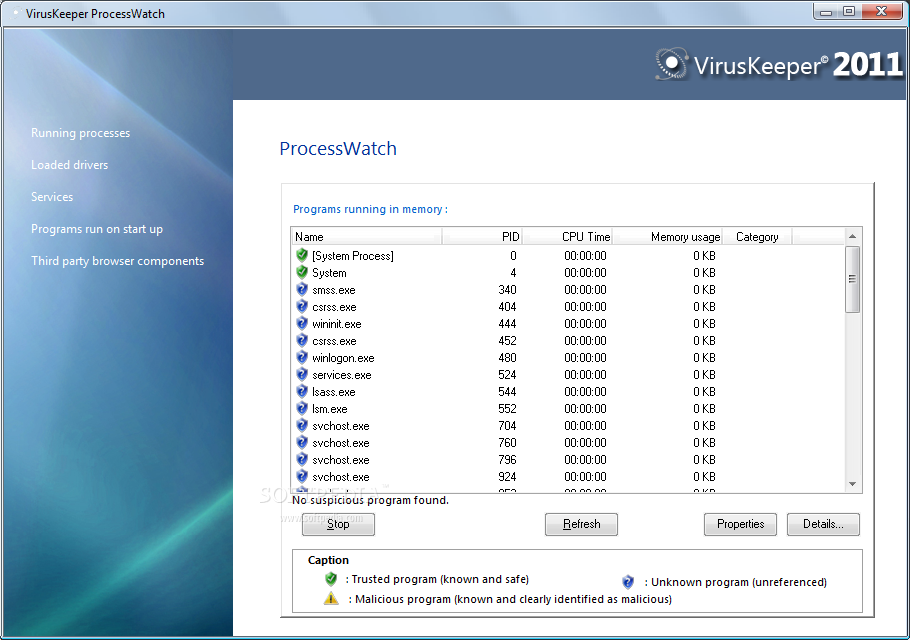Click the Malicious program warning triangle in Caption
This screenshot has width=910, height=640.
331,598
